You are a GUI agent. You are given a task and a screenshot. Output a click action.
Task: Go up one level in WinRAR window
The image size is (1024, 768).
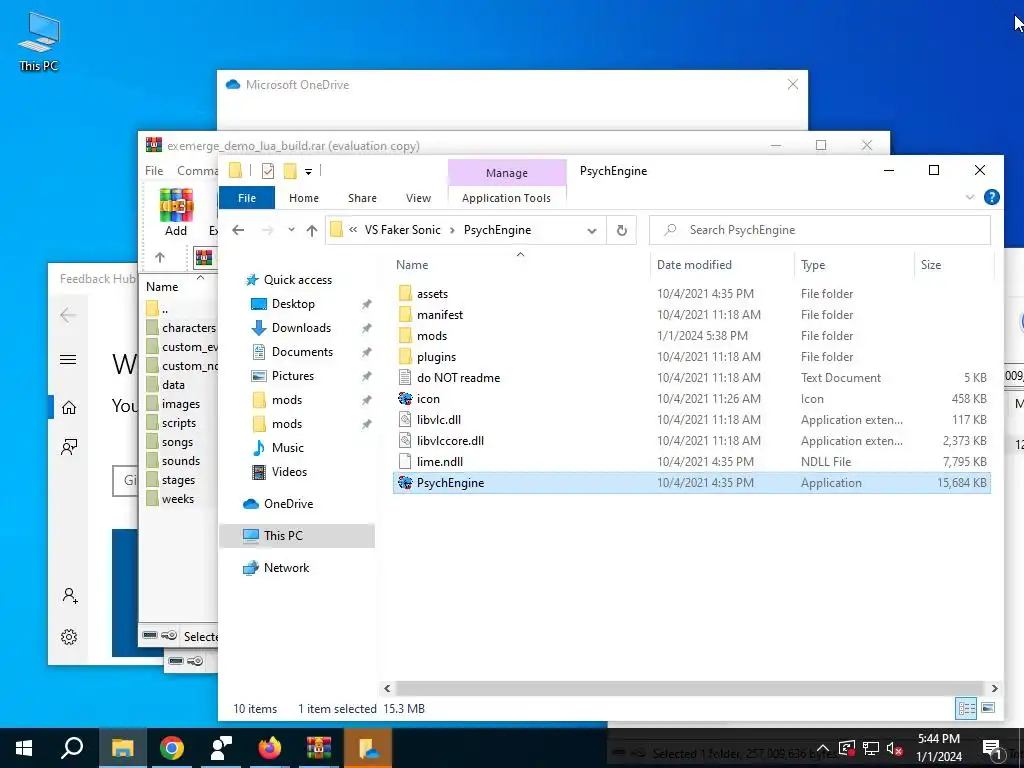click(x=160, y=257)
